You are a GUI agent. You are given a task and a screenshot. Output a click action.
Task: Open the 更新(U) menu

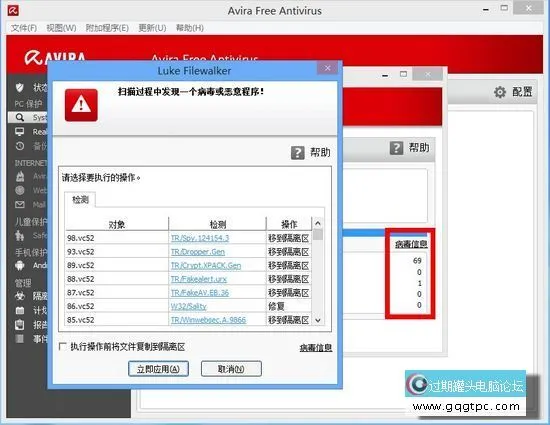(x=152, y=28)
